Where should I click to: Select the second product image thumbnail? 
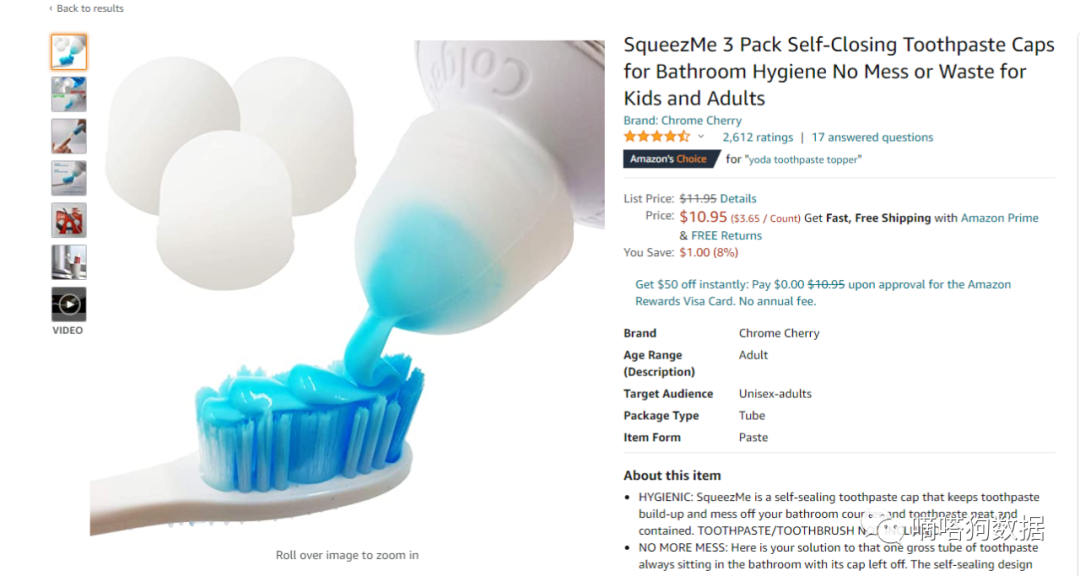tap(69, 94)
